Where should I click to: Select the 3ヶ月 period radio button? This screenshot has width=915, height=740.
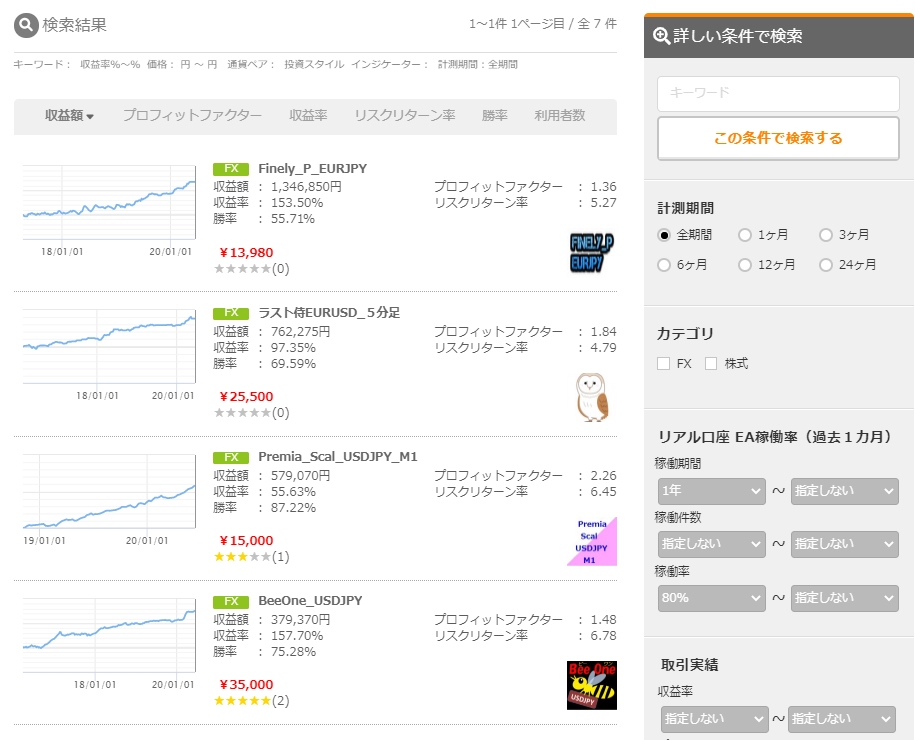click(826, 235)
